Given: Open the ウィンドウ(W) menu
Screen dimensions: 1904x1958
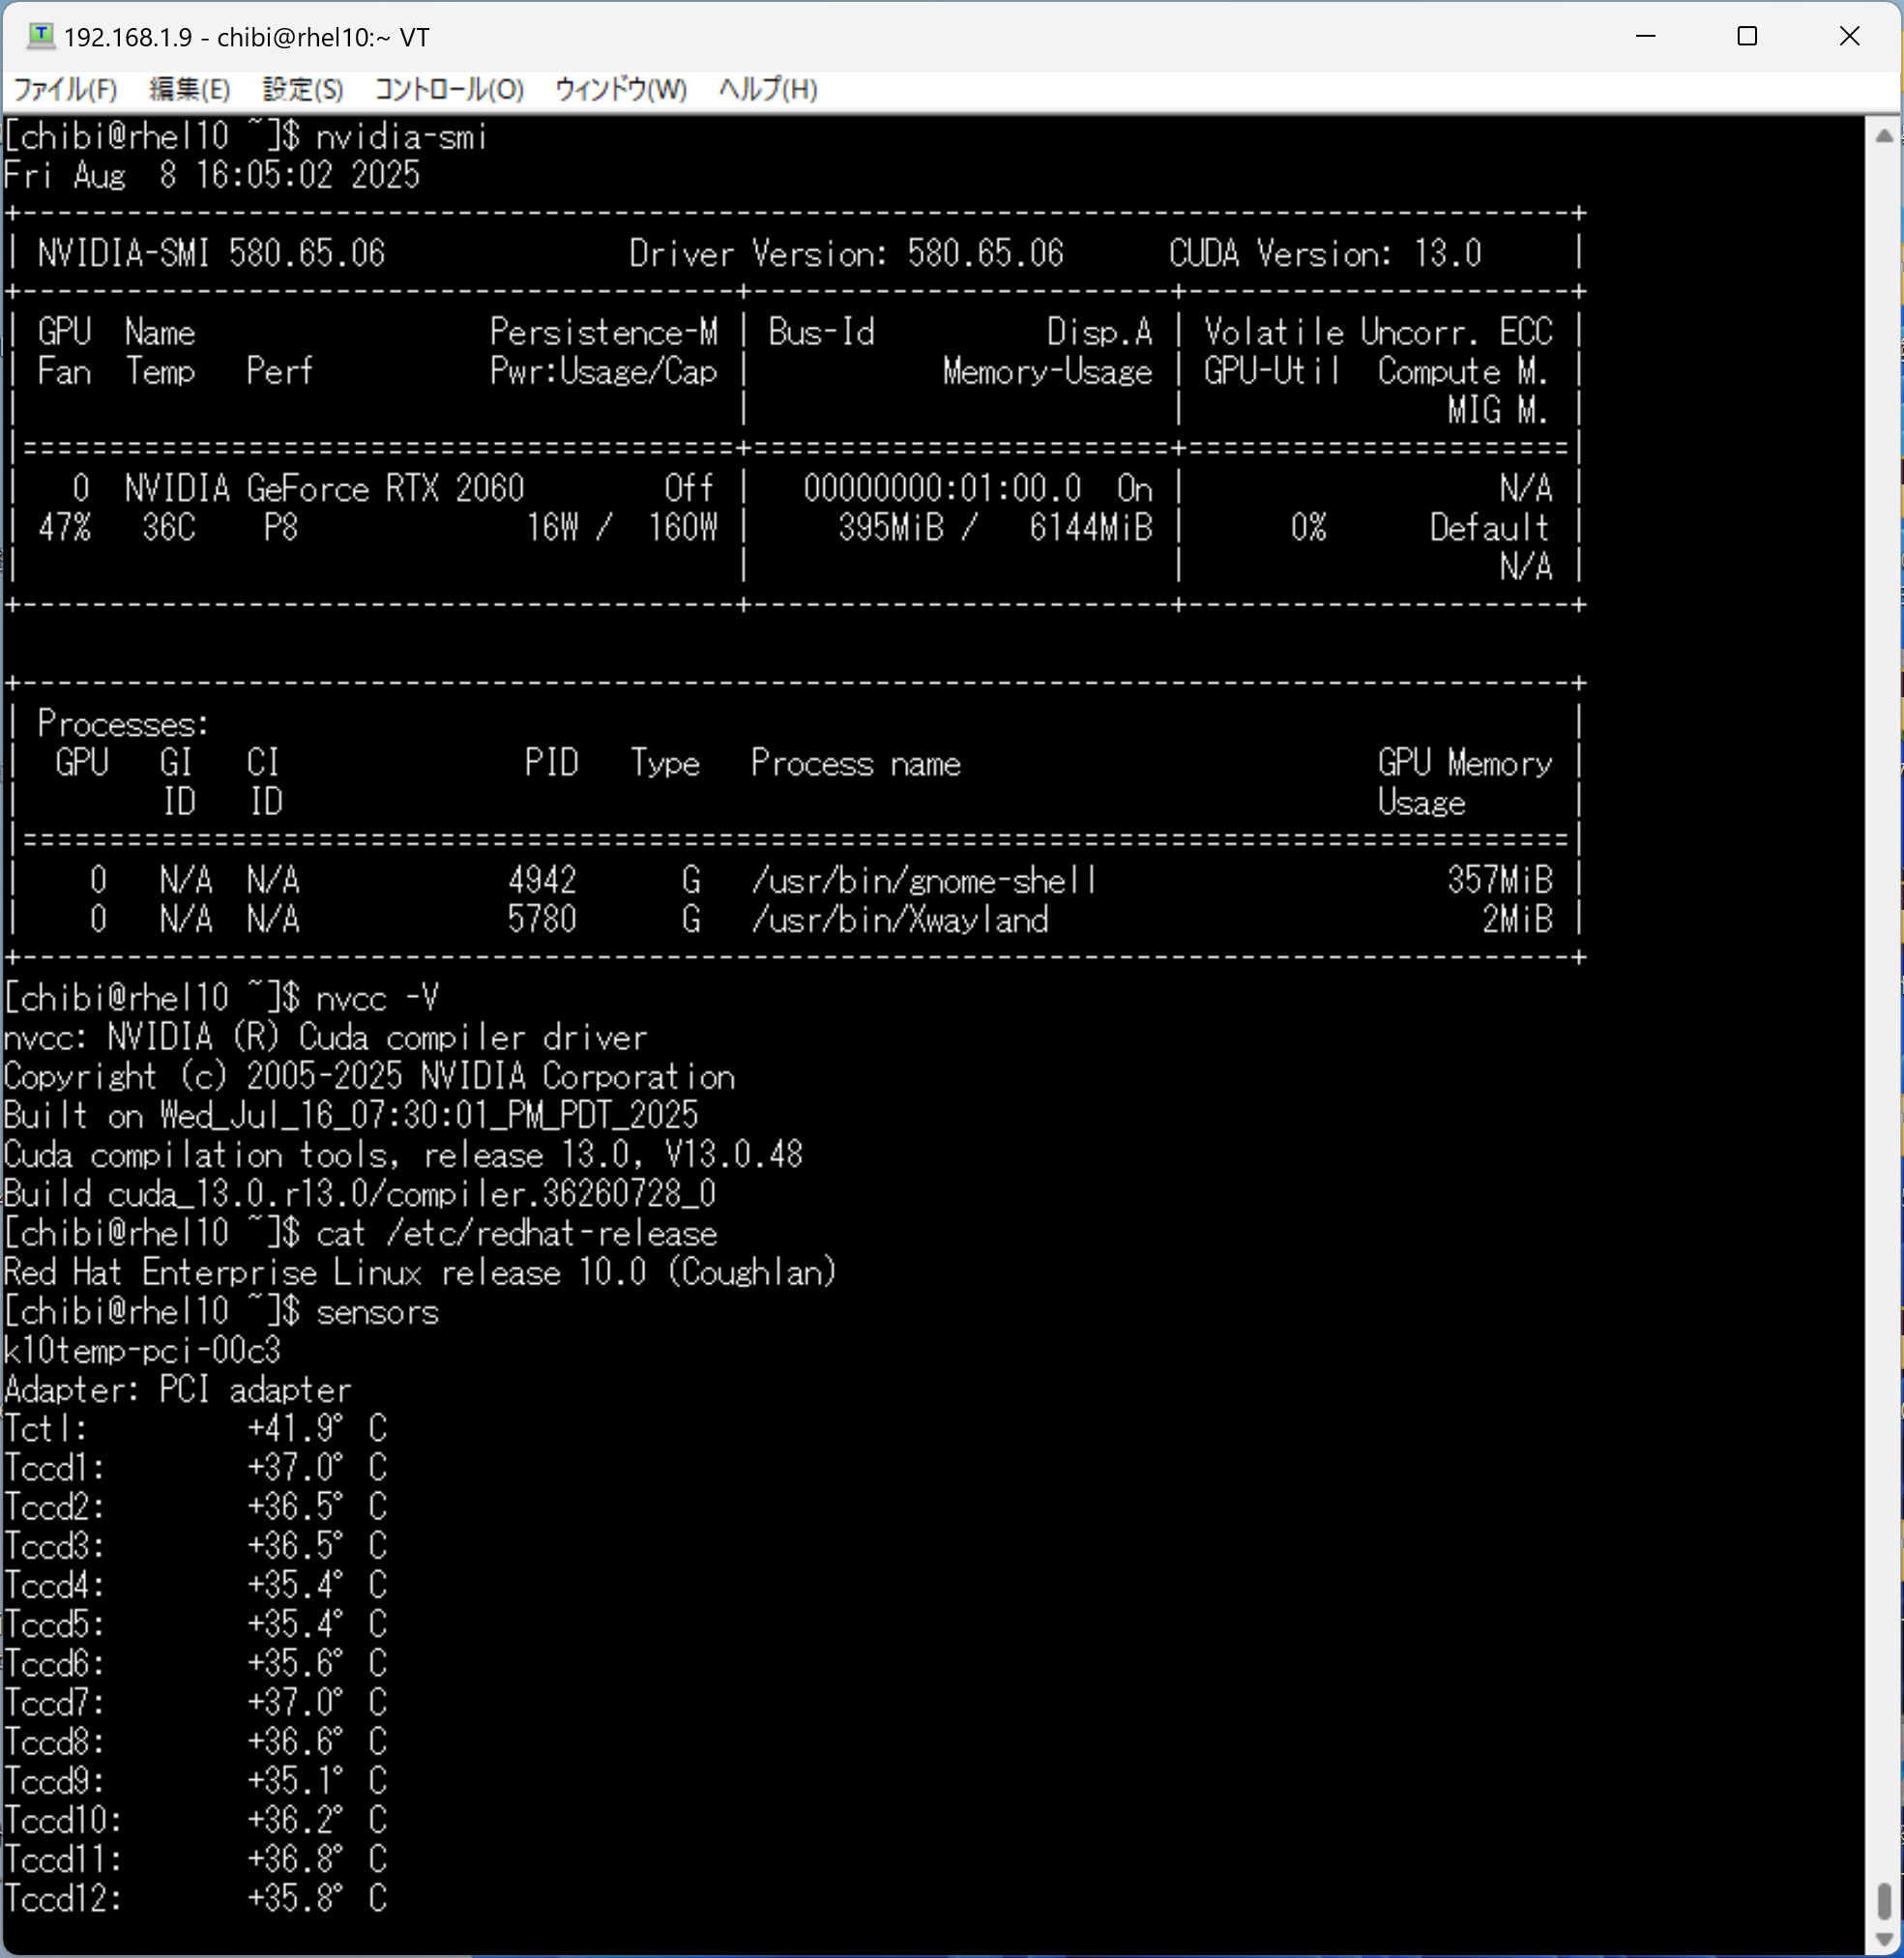Looking at the screenshot, I should 620,90.
